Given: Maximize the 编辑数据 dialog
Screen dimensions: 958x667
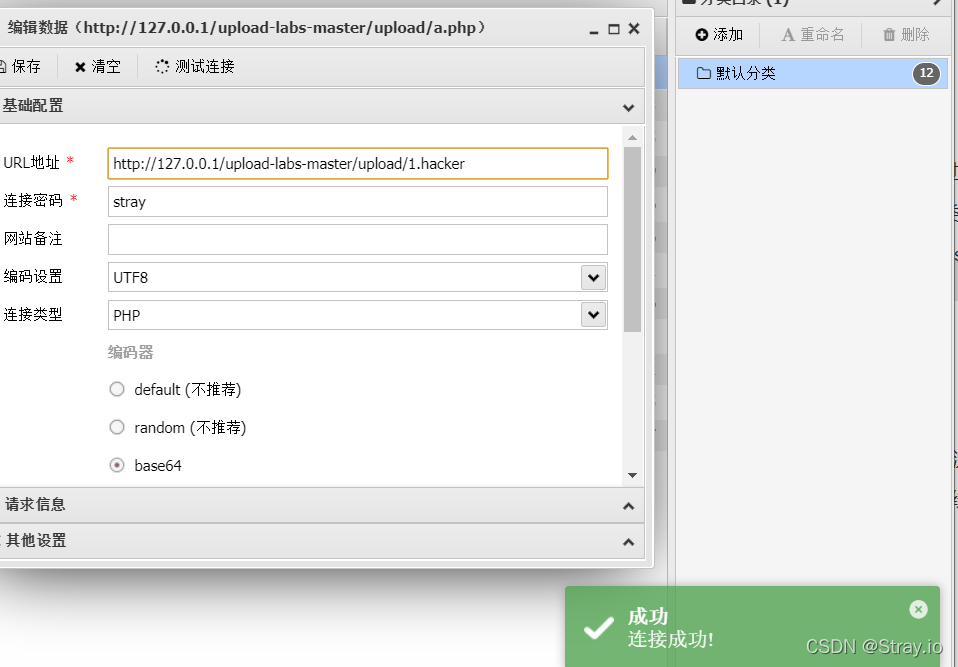Looking at the screenshot, I should [614, 29].
